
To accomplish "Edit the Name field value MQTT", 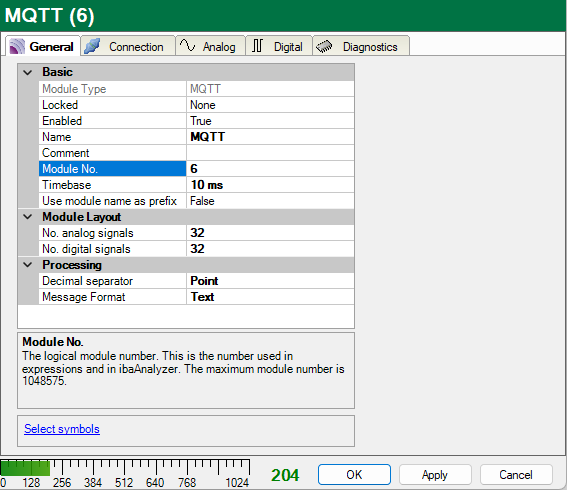I will (270, 137).
